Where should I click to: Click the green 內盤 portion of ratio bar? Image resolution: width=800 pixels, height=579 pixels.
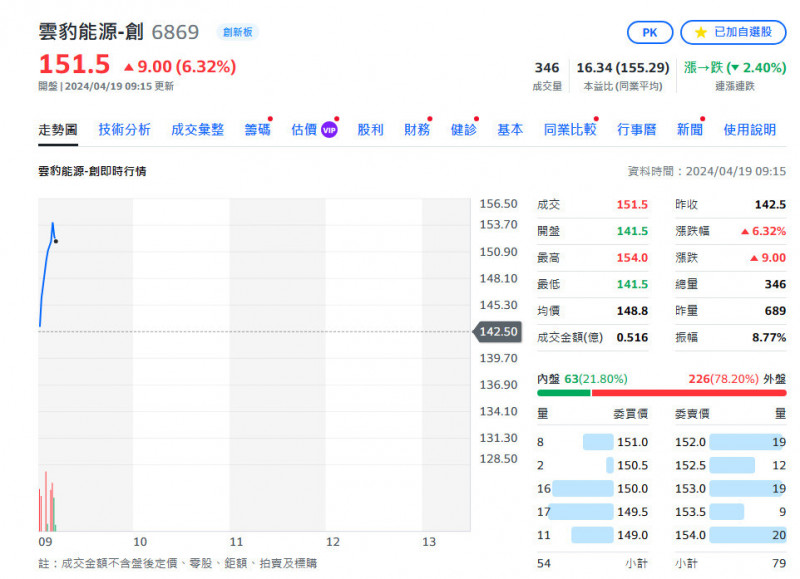564,393
